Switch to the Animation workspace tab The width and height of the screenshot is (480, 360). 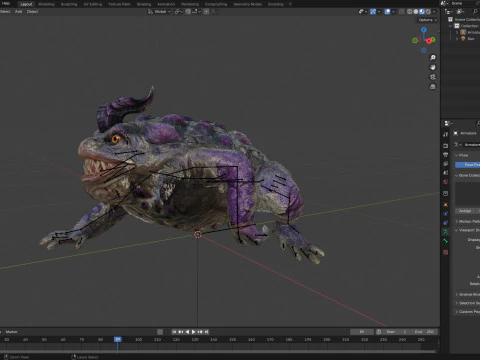(166, 4)
